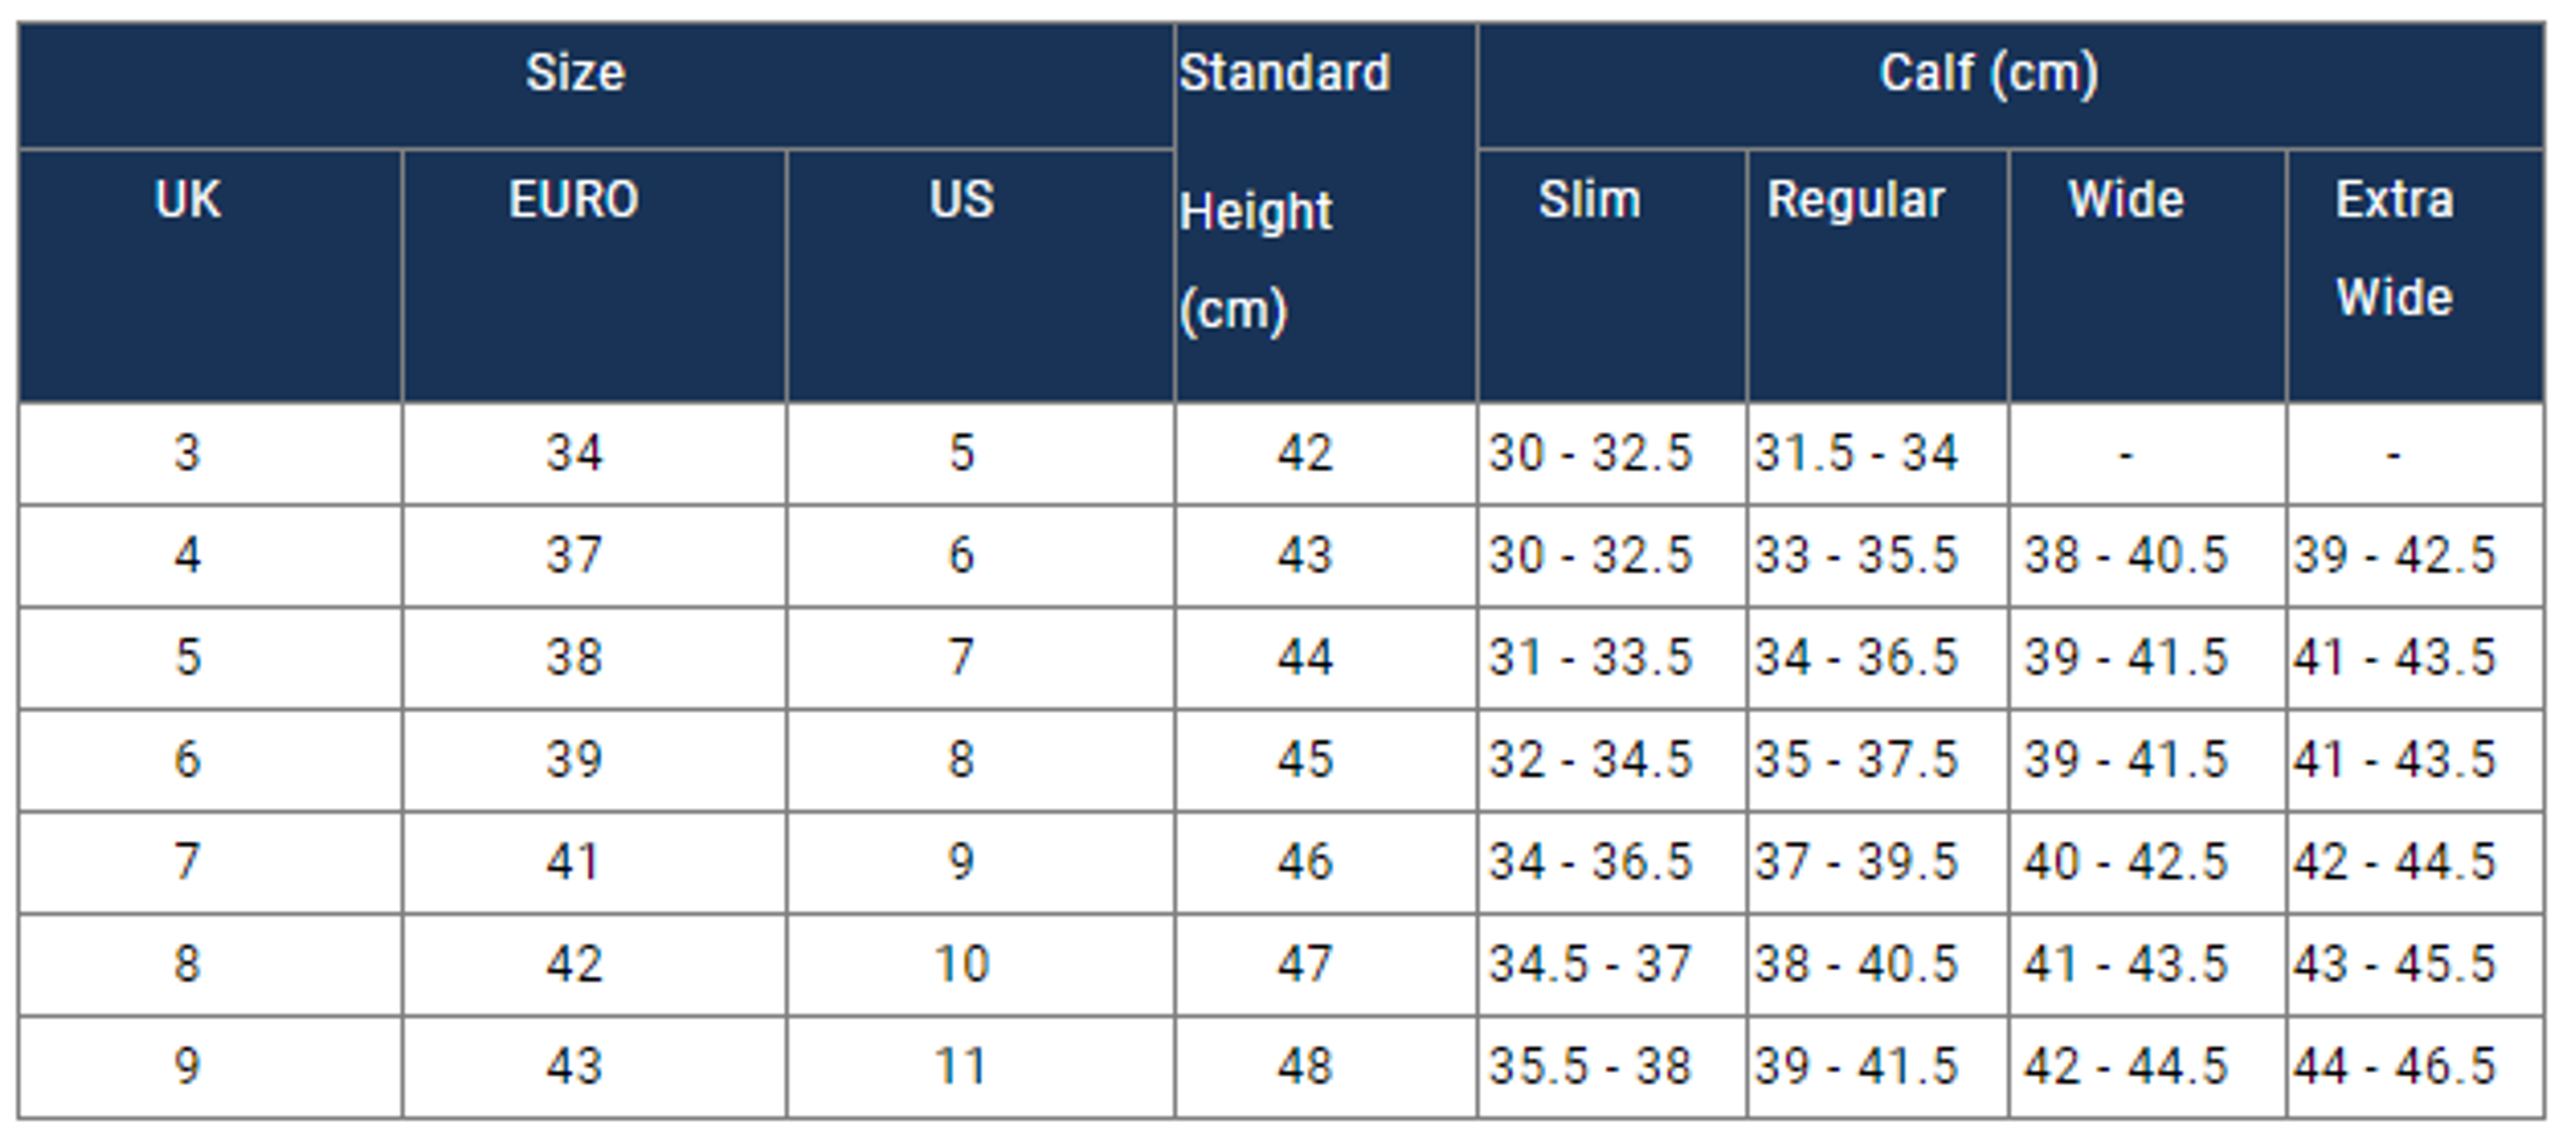Screen dimensions: 2576x1145
Task: Click the standard height 44 cell
Action: click(x=1305, y=657)
